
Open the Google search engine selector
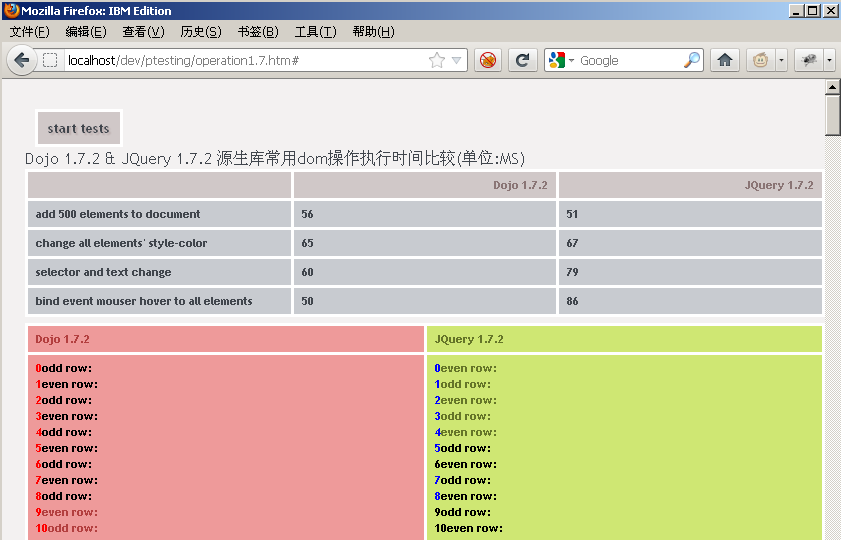[x=562, y=60]
